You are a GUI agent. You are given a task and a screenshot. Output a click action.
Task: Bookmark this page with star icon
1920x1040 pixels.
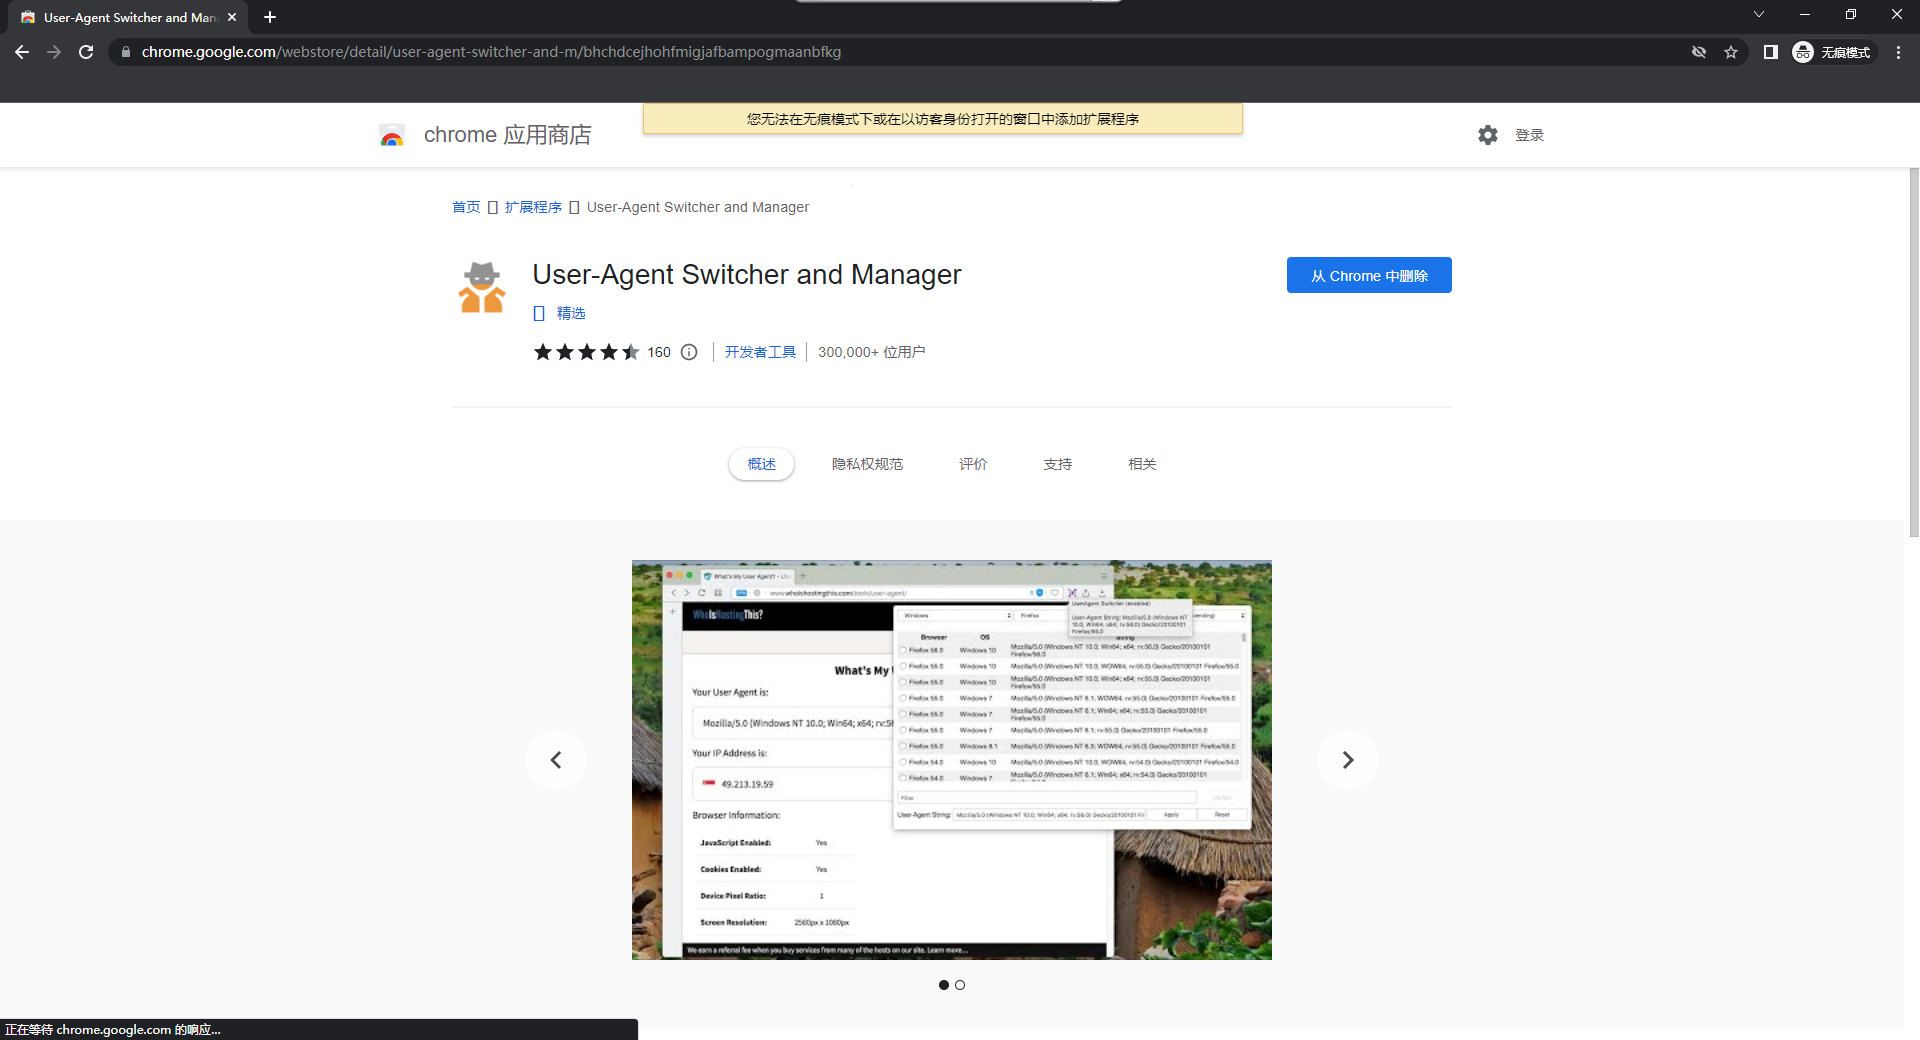pos(1731,52)
